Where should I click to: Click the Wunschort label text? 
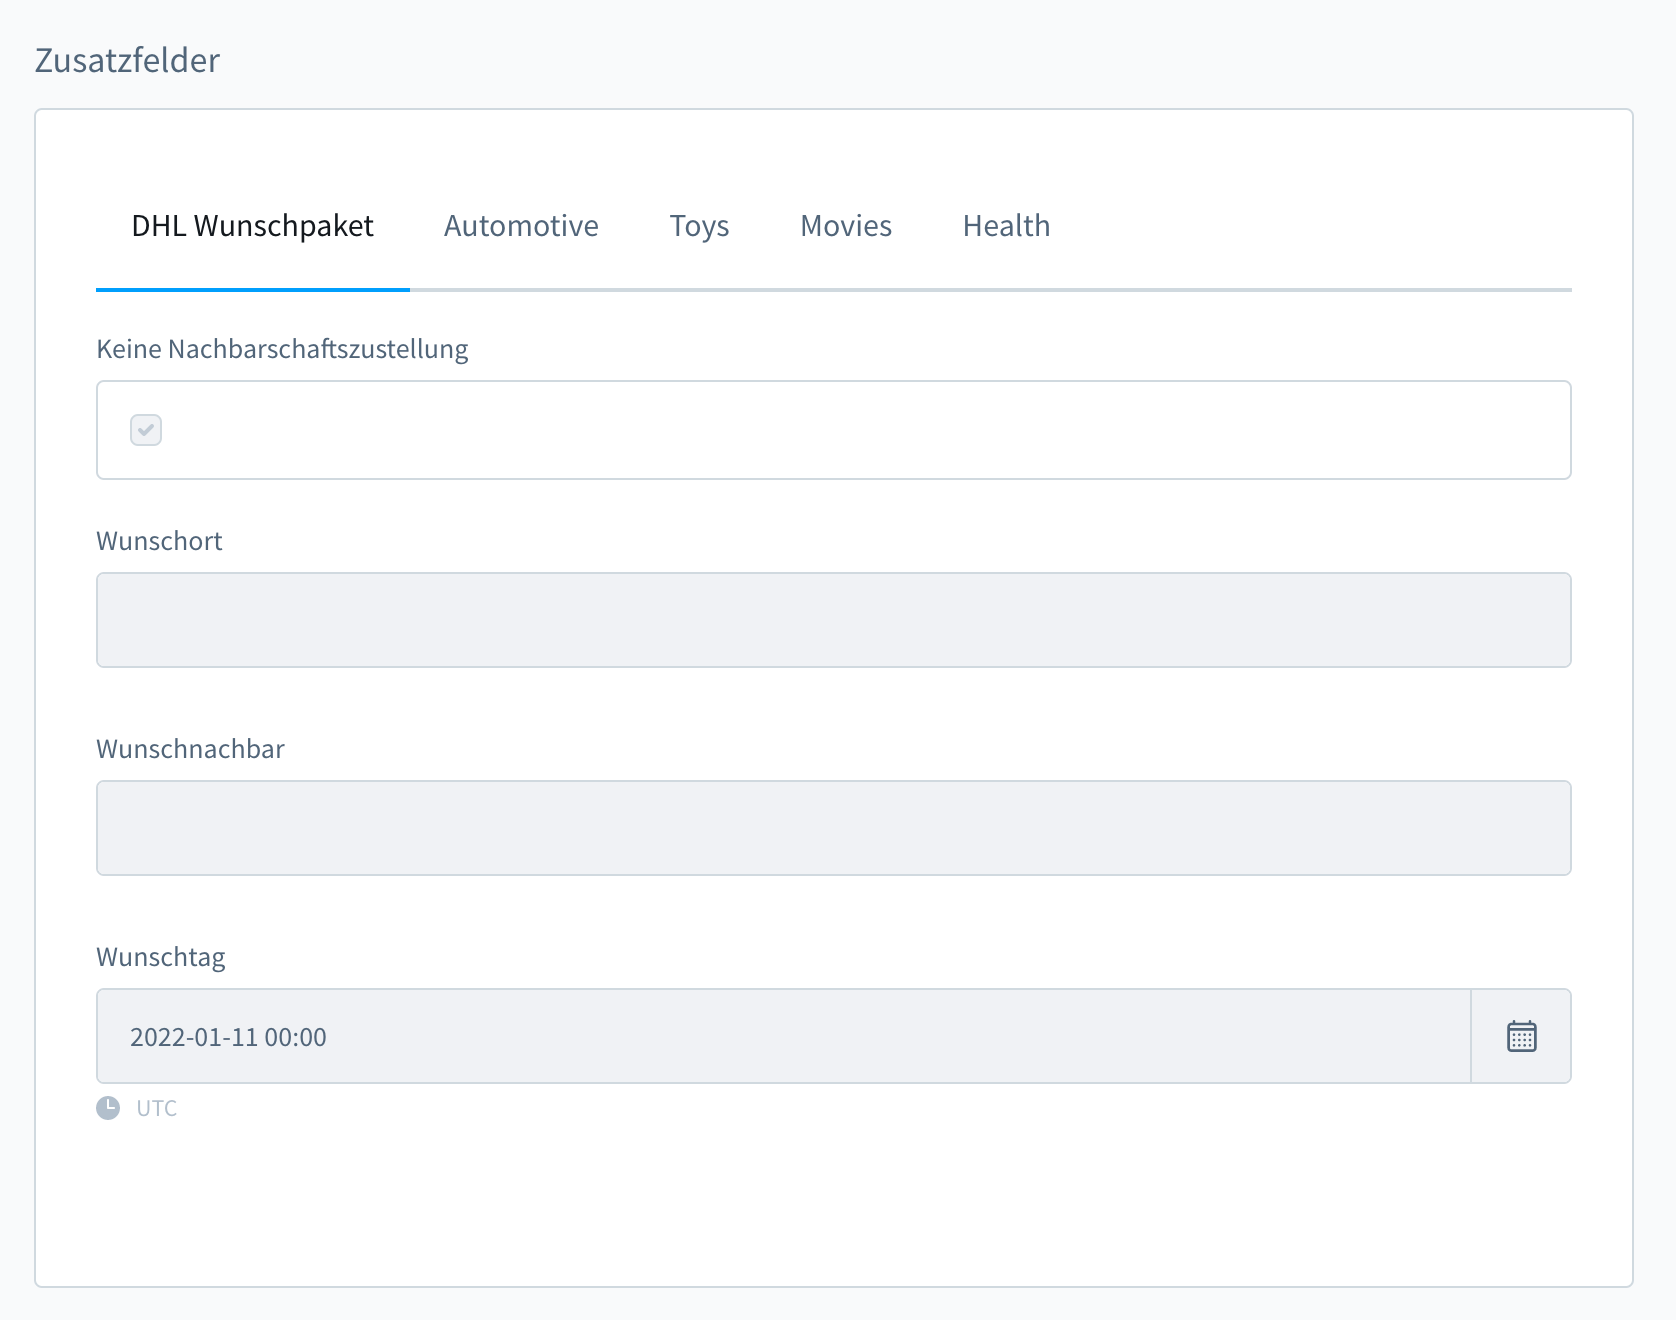pos(159,541)
